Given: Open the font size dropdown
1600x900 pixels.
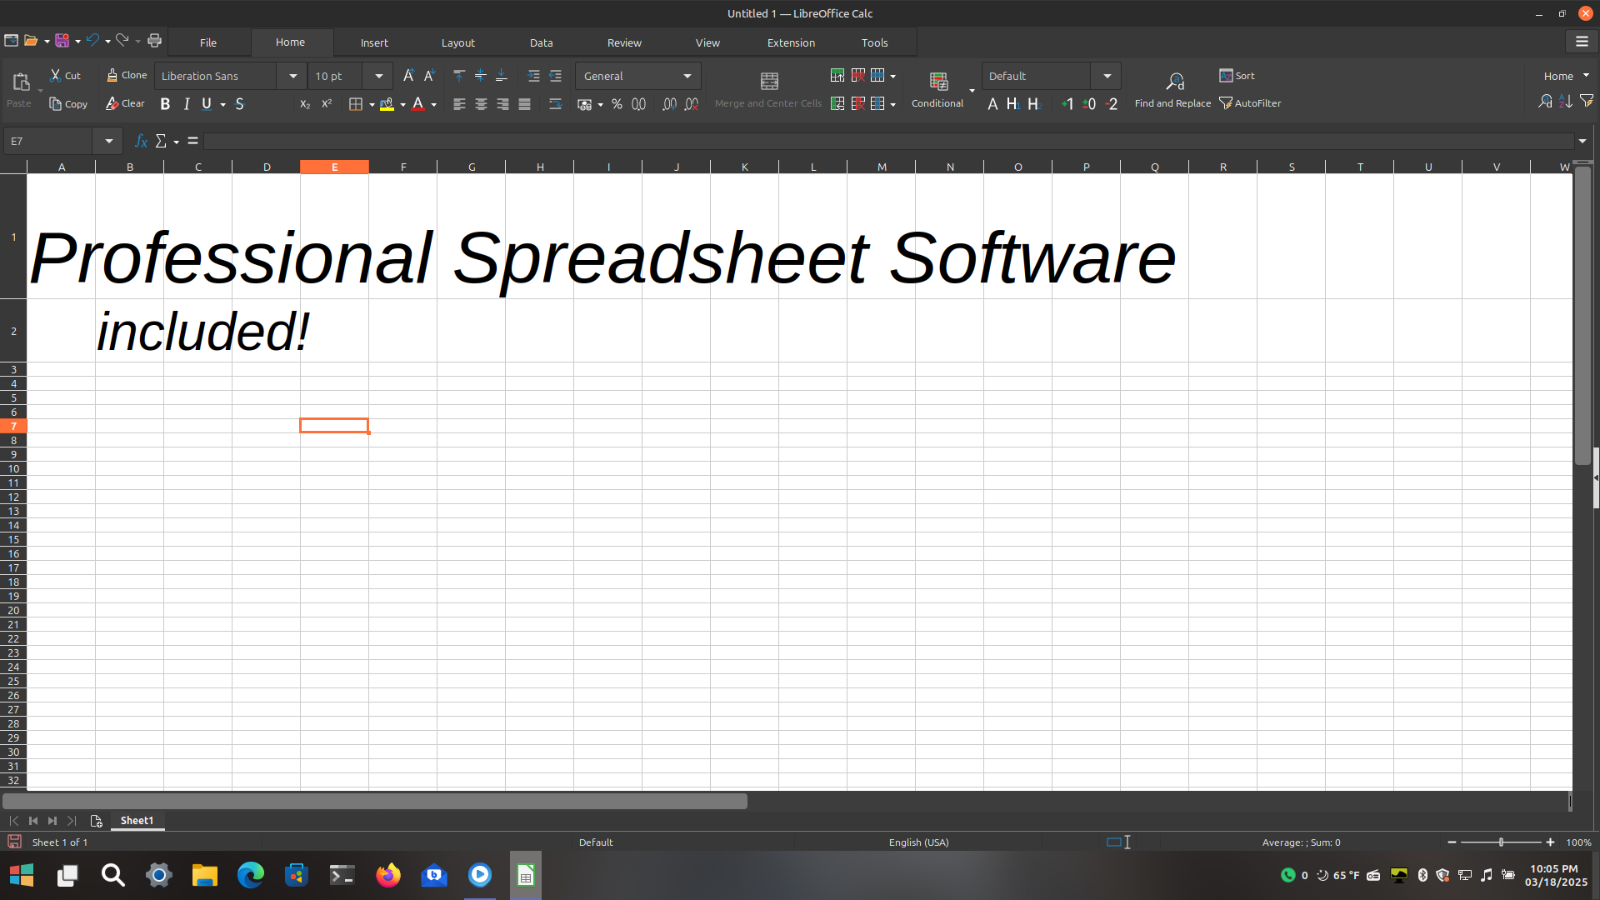Looking at the screenshot, I should click(x=379, y=76).
